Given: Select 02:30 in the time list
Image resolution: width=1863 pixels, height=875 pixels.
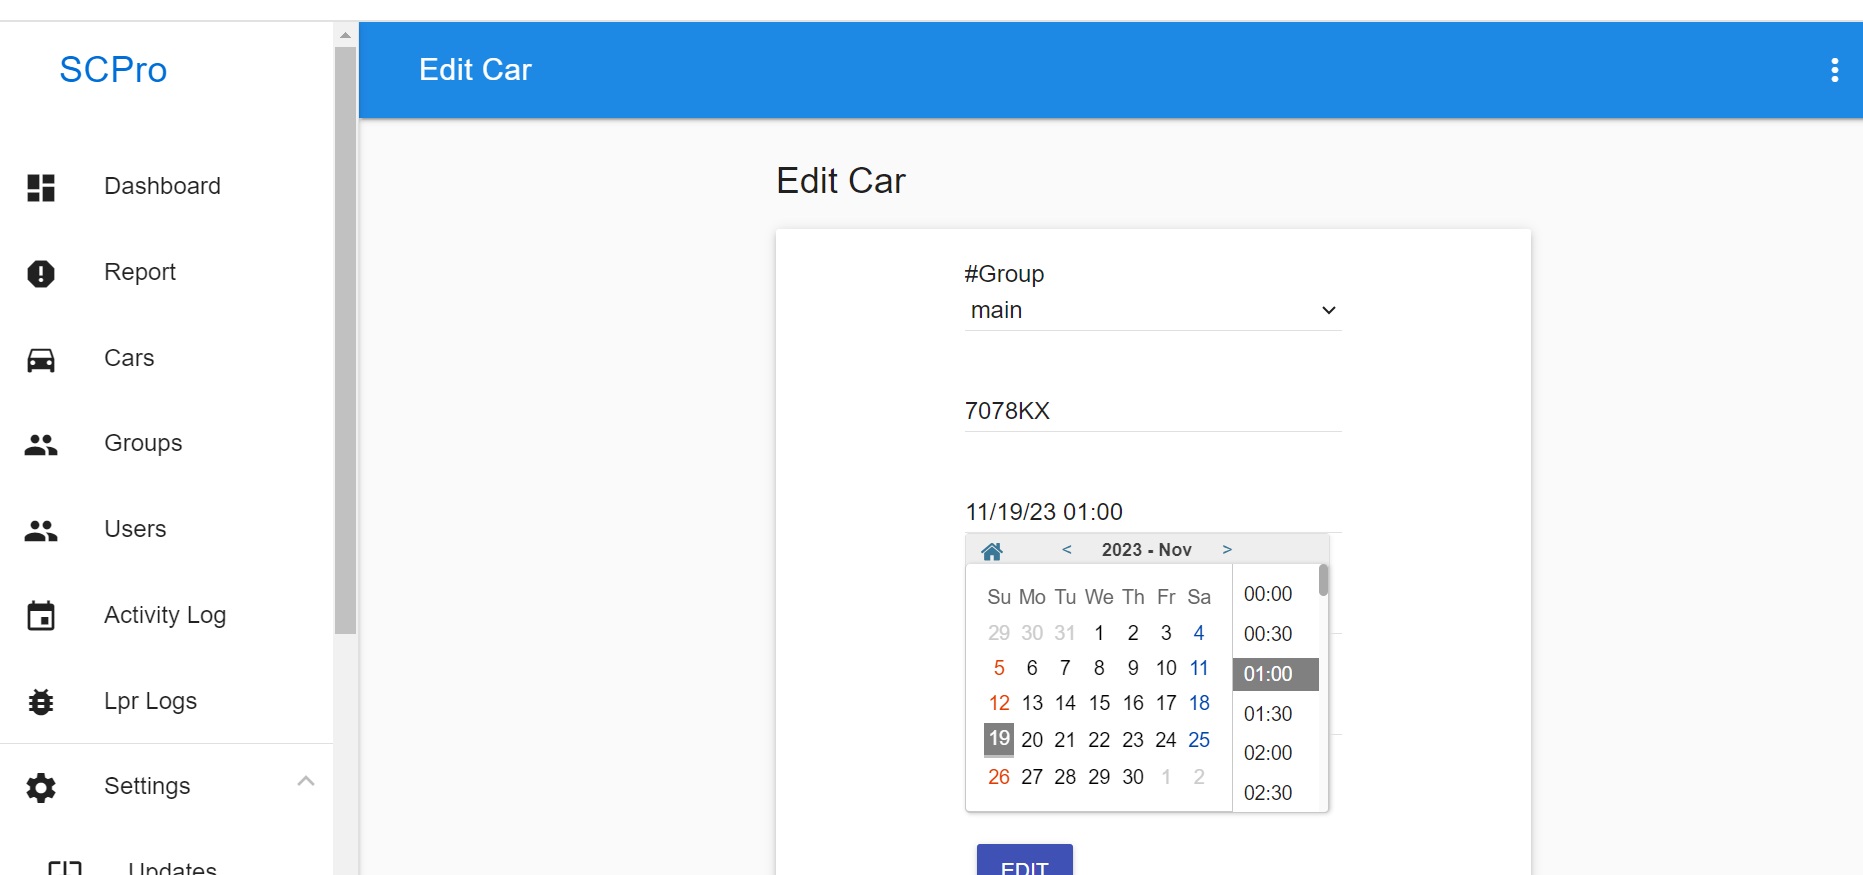Looking at the screenshot, I should point(1268,793).
